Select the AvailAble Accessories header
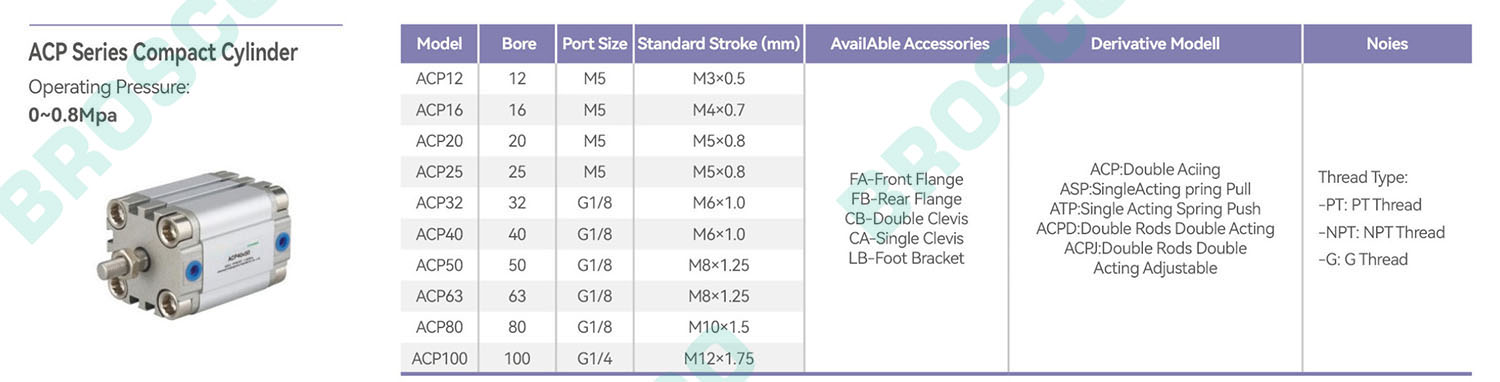 [x=907, y=43]
